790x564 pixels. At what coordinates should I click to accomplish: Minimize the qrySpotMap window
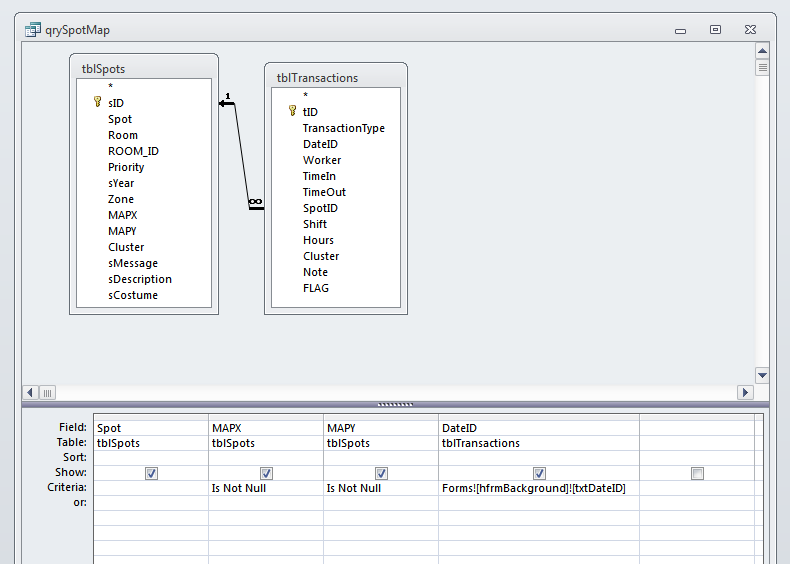point(680,30)
